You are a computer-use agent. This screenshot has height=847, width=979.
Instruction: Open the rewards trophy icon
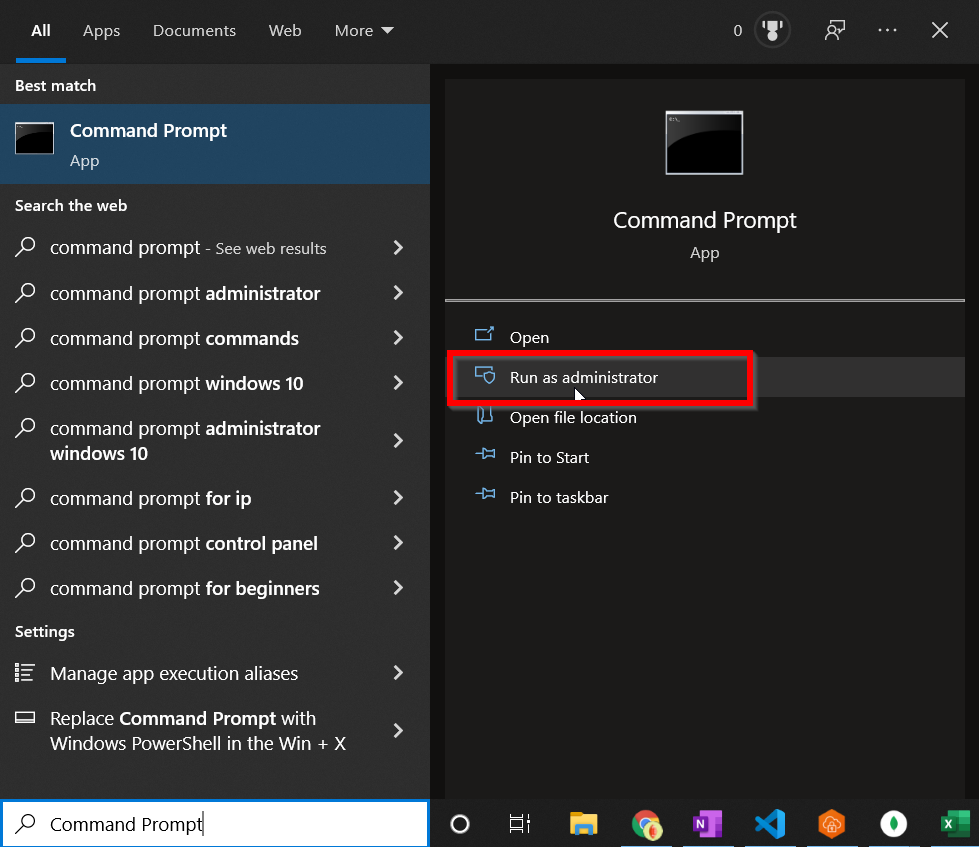[772, 30]
